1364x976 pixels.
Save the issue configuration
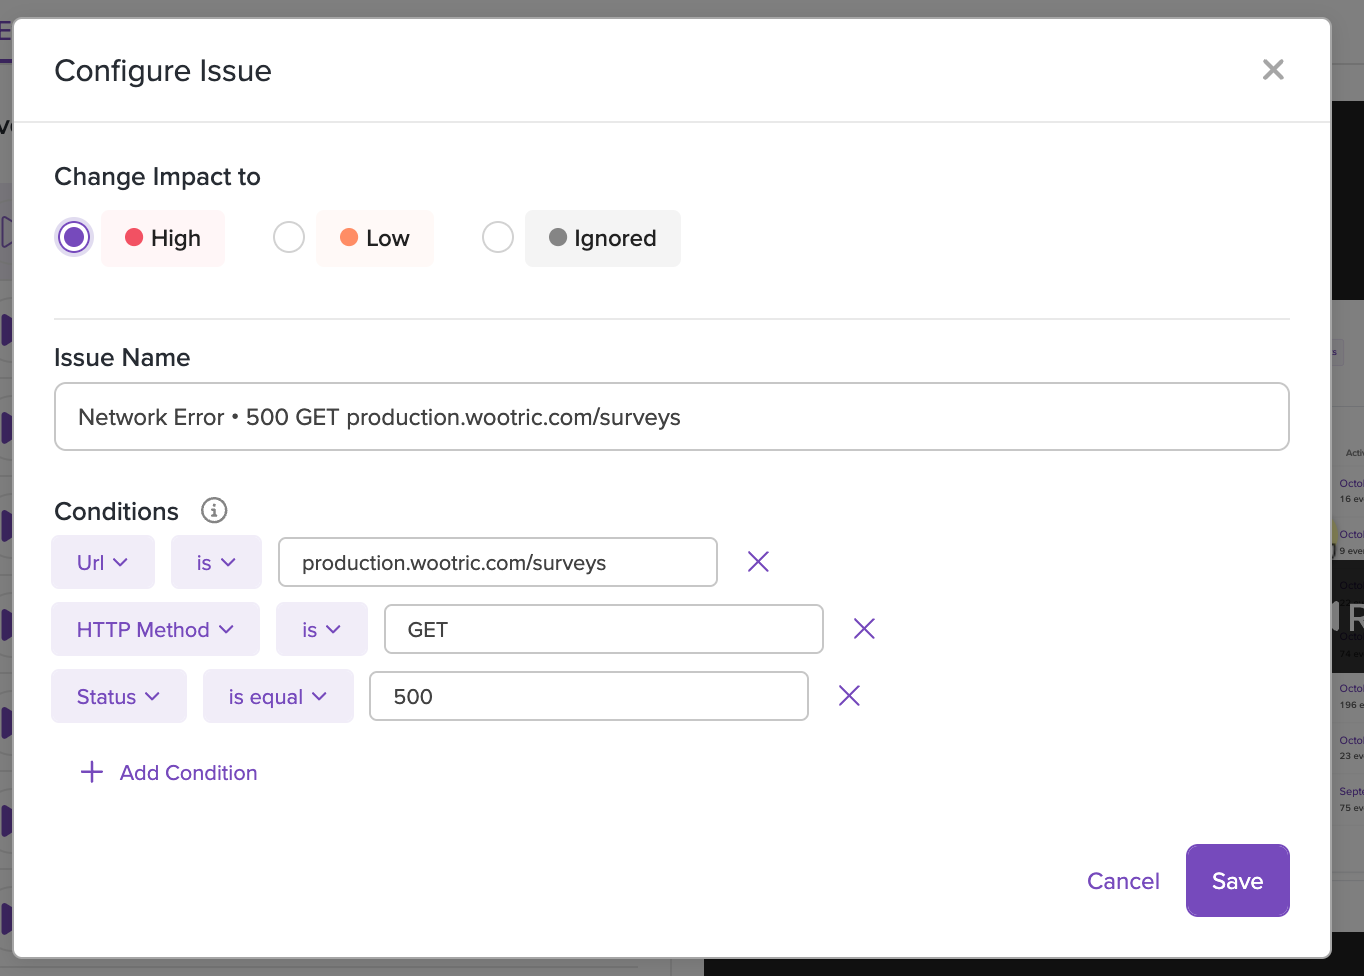click(1238, 881)
